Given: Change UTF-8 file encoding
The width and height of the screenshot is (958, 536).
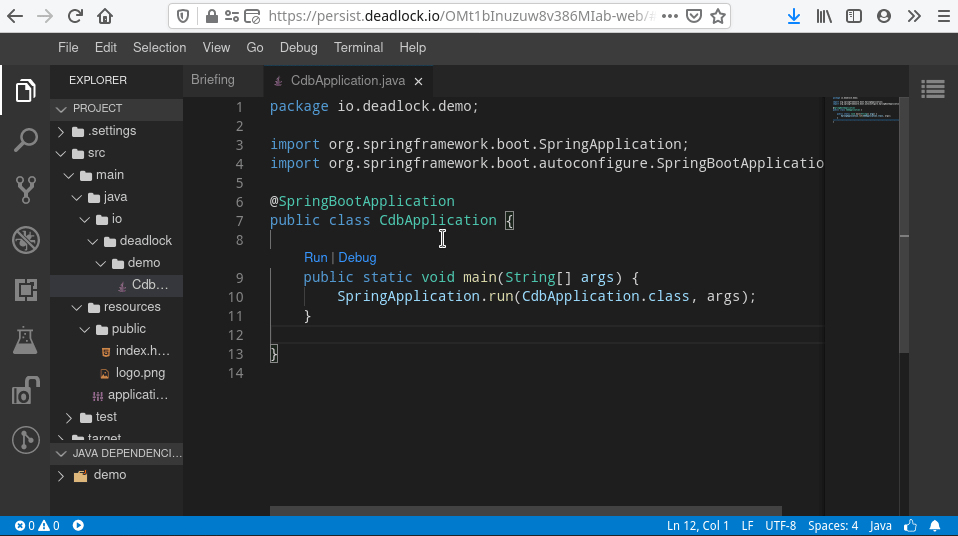Looking at the screenshot, I should [780, 526].
